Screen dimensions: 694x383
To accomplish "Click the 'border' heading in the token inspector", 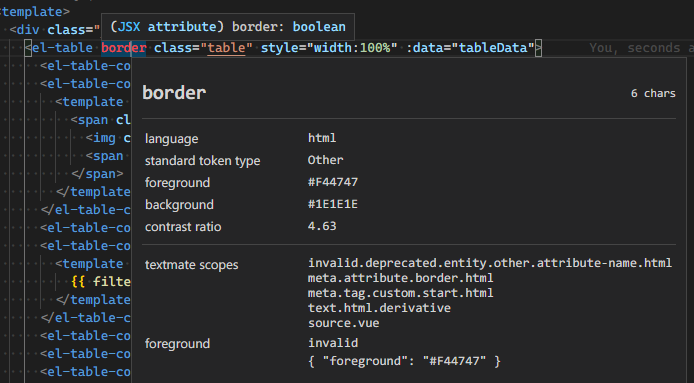I will [174, 93].
